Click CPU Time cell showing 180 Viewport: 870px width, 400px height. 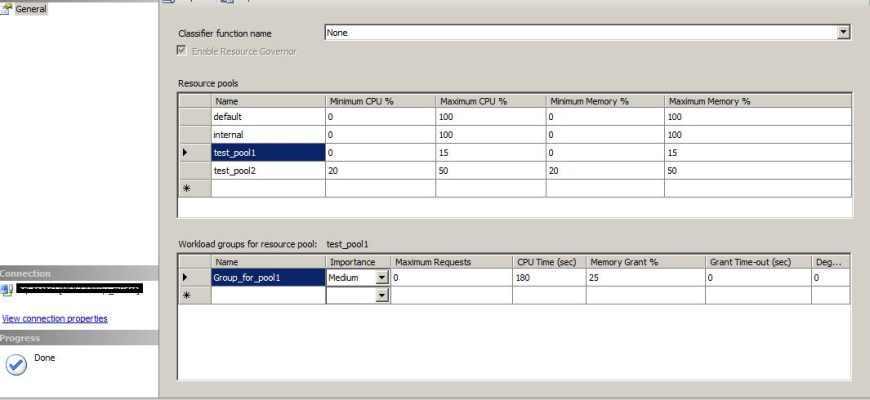click(549, 278)
